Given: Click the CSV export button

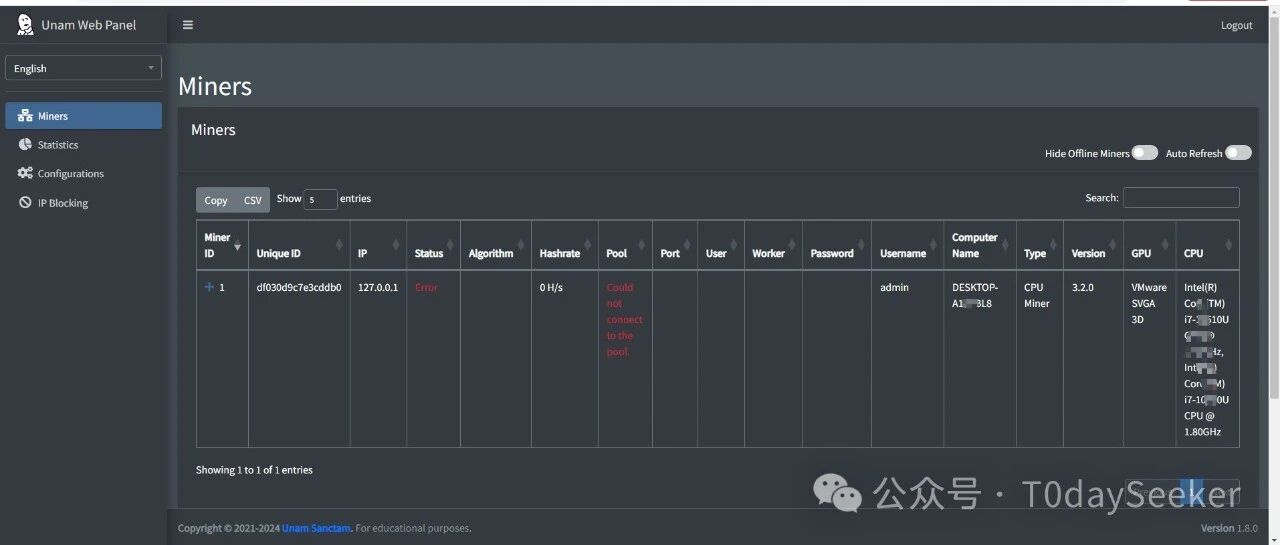Looking at the screenshot, I should 253,200.
